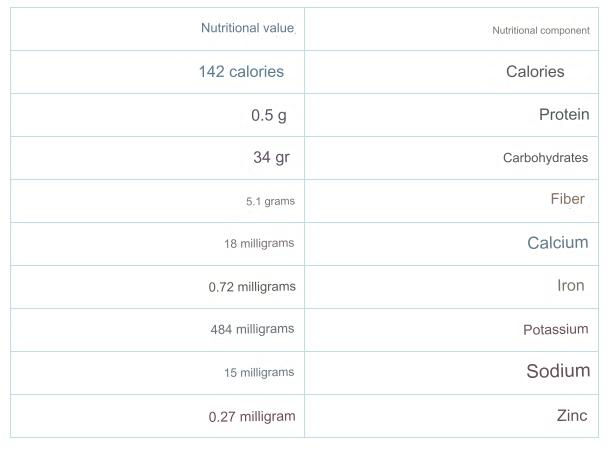Select the '0.72 milligrams' cell
Screen dimensions: 610x450
252,287
